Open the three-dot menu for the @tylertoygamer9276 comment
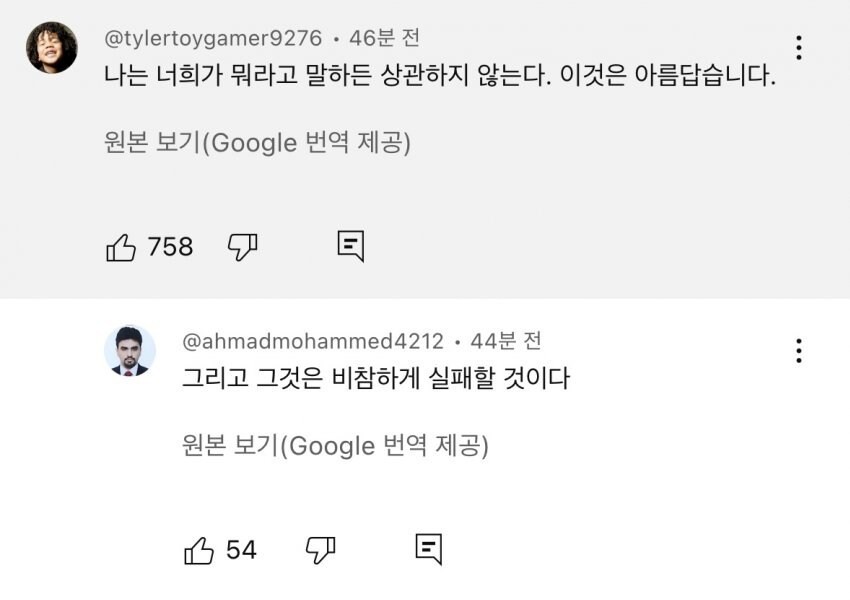The image size is (850, 600). click(798, 48)
